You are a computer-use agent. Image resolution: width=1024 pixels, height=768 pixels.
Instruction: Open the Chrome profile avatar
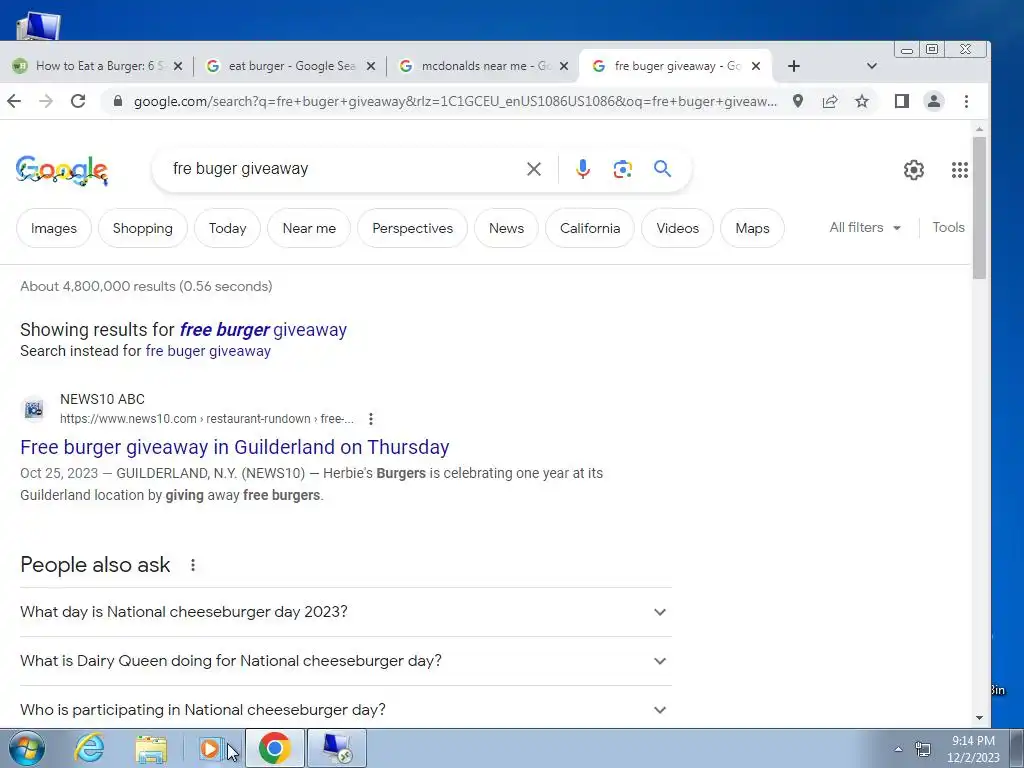tap(934, 101)
